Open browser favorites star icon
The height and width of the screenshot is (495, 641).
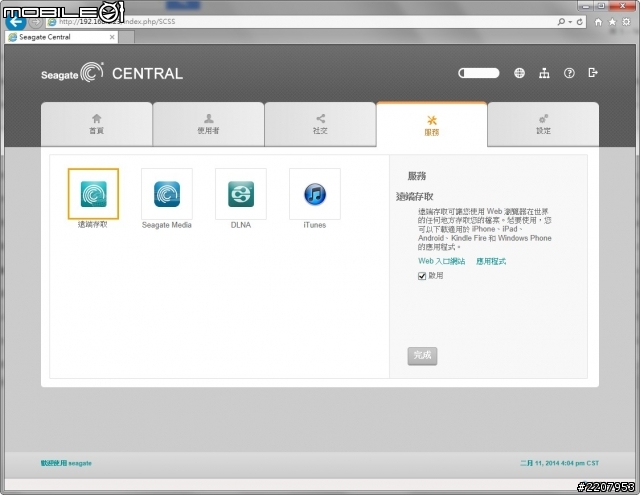point(612,22)
